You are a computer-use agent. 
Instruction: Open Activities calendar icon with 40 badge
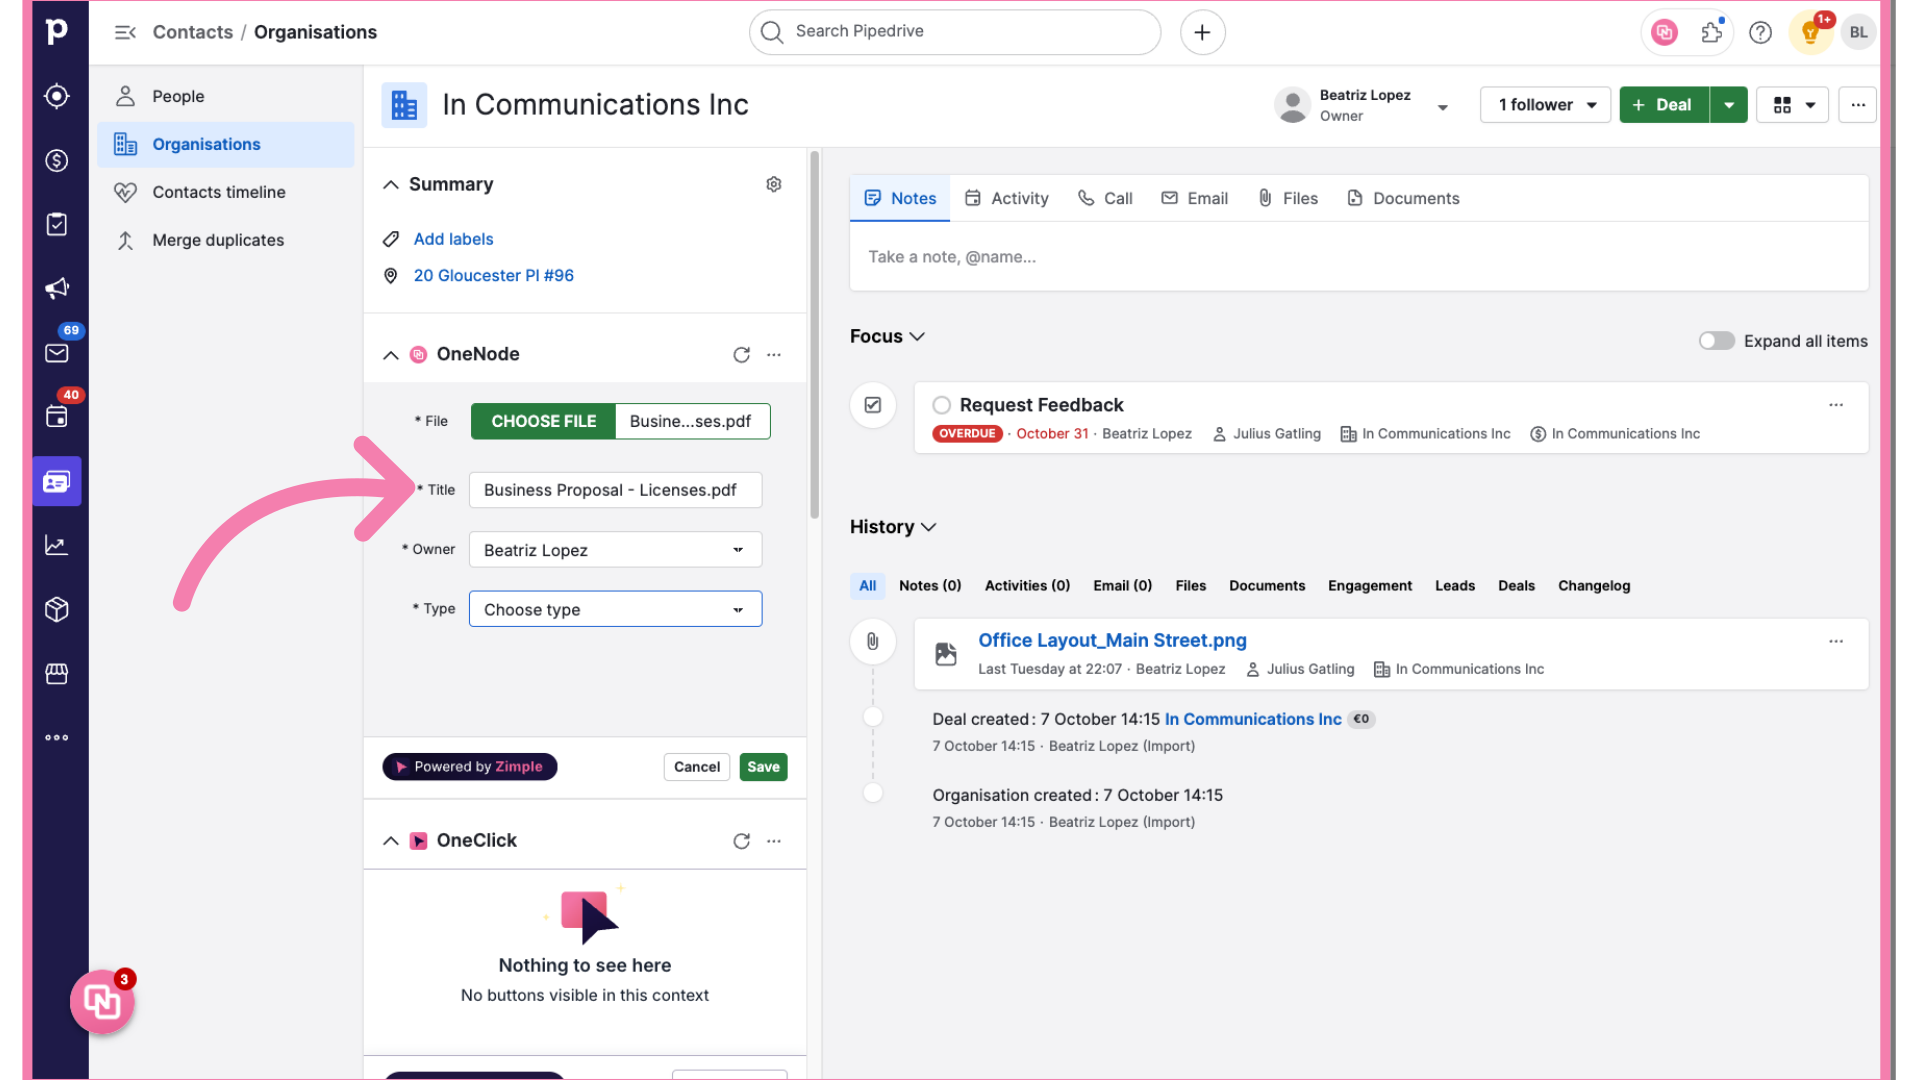tap(57, 417)
